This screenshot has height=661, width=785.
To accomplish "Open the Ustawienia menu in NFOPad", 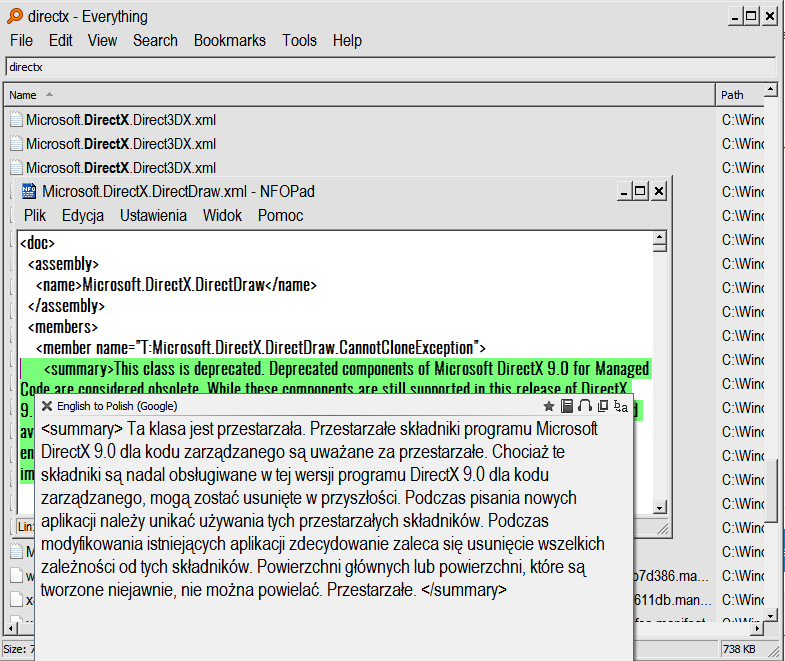I will coord(153,215).
